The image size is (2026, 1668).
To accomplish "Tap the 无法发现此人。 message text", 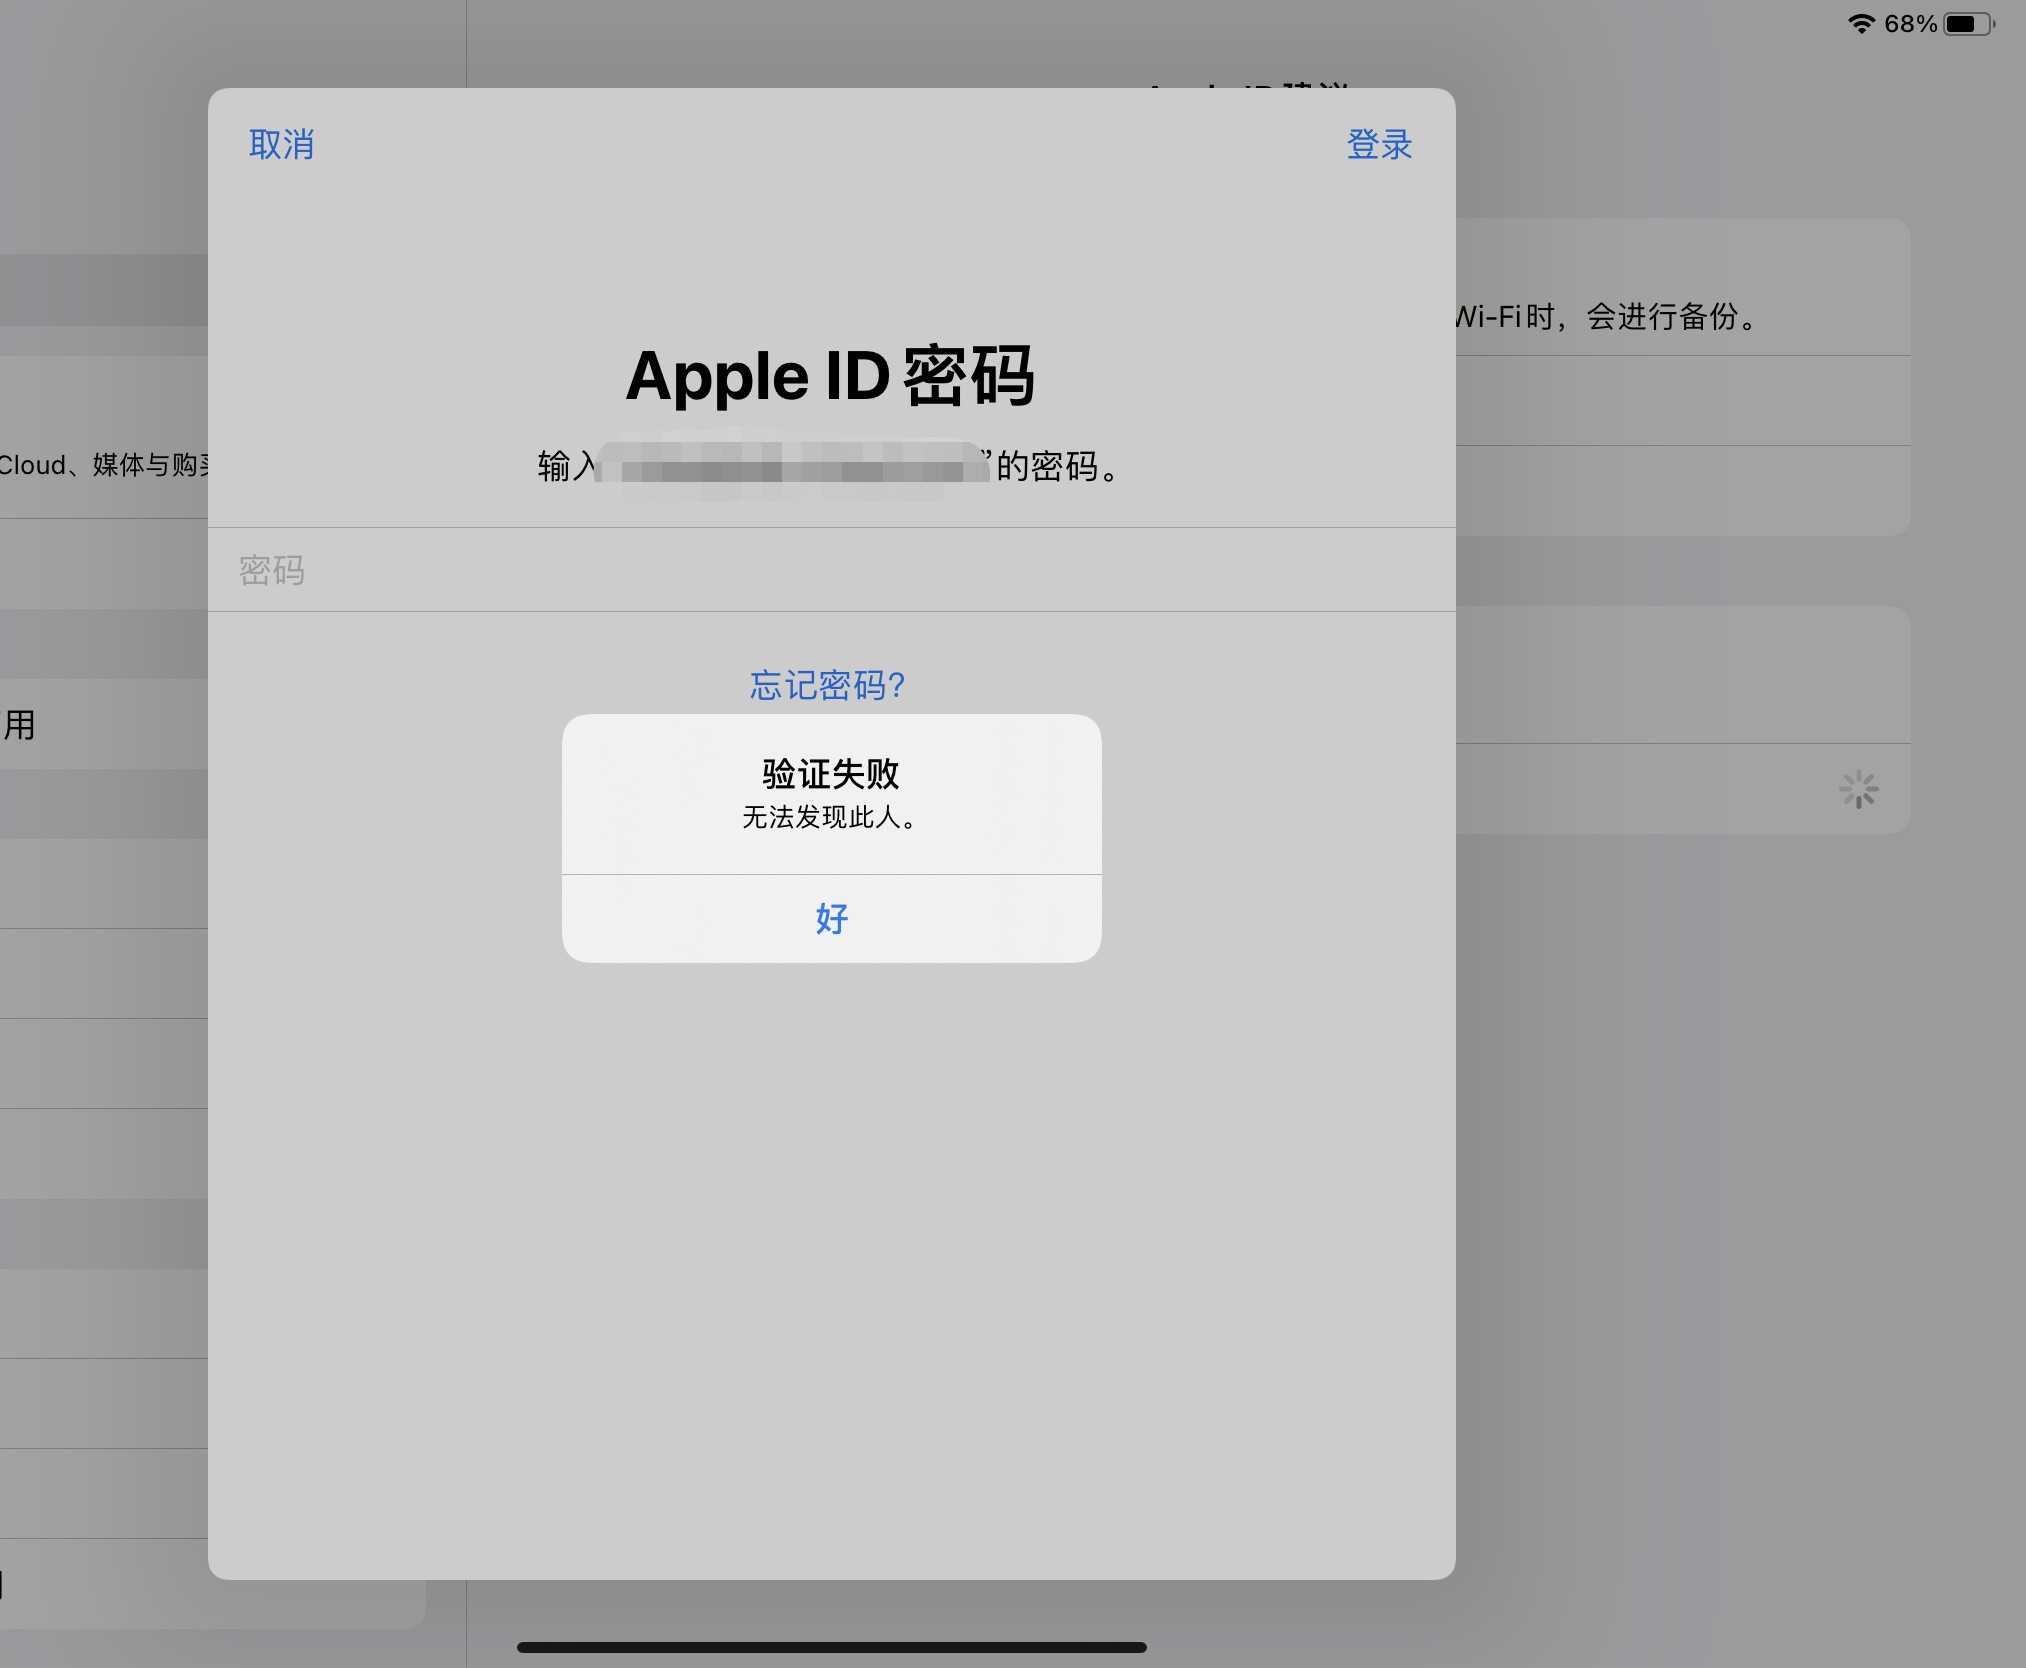I will click(x=831, y=817).
